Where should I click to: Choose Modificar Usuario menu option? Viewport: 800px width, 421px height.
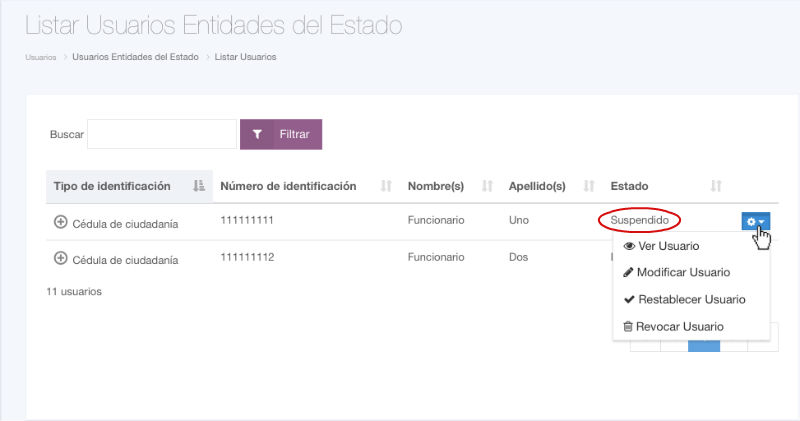tap(675, 272)
